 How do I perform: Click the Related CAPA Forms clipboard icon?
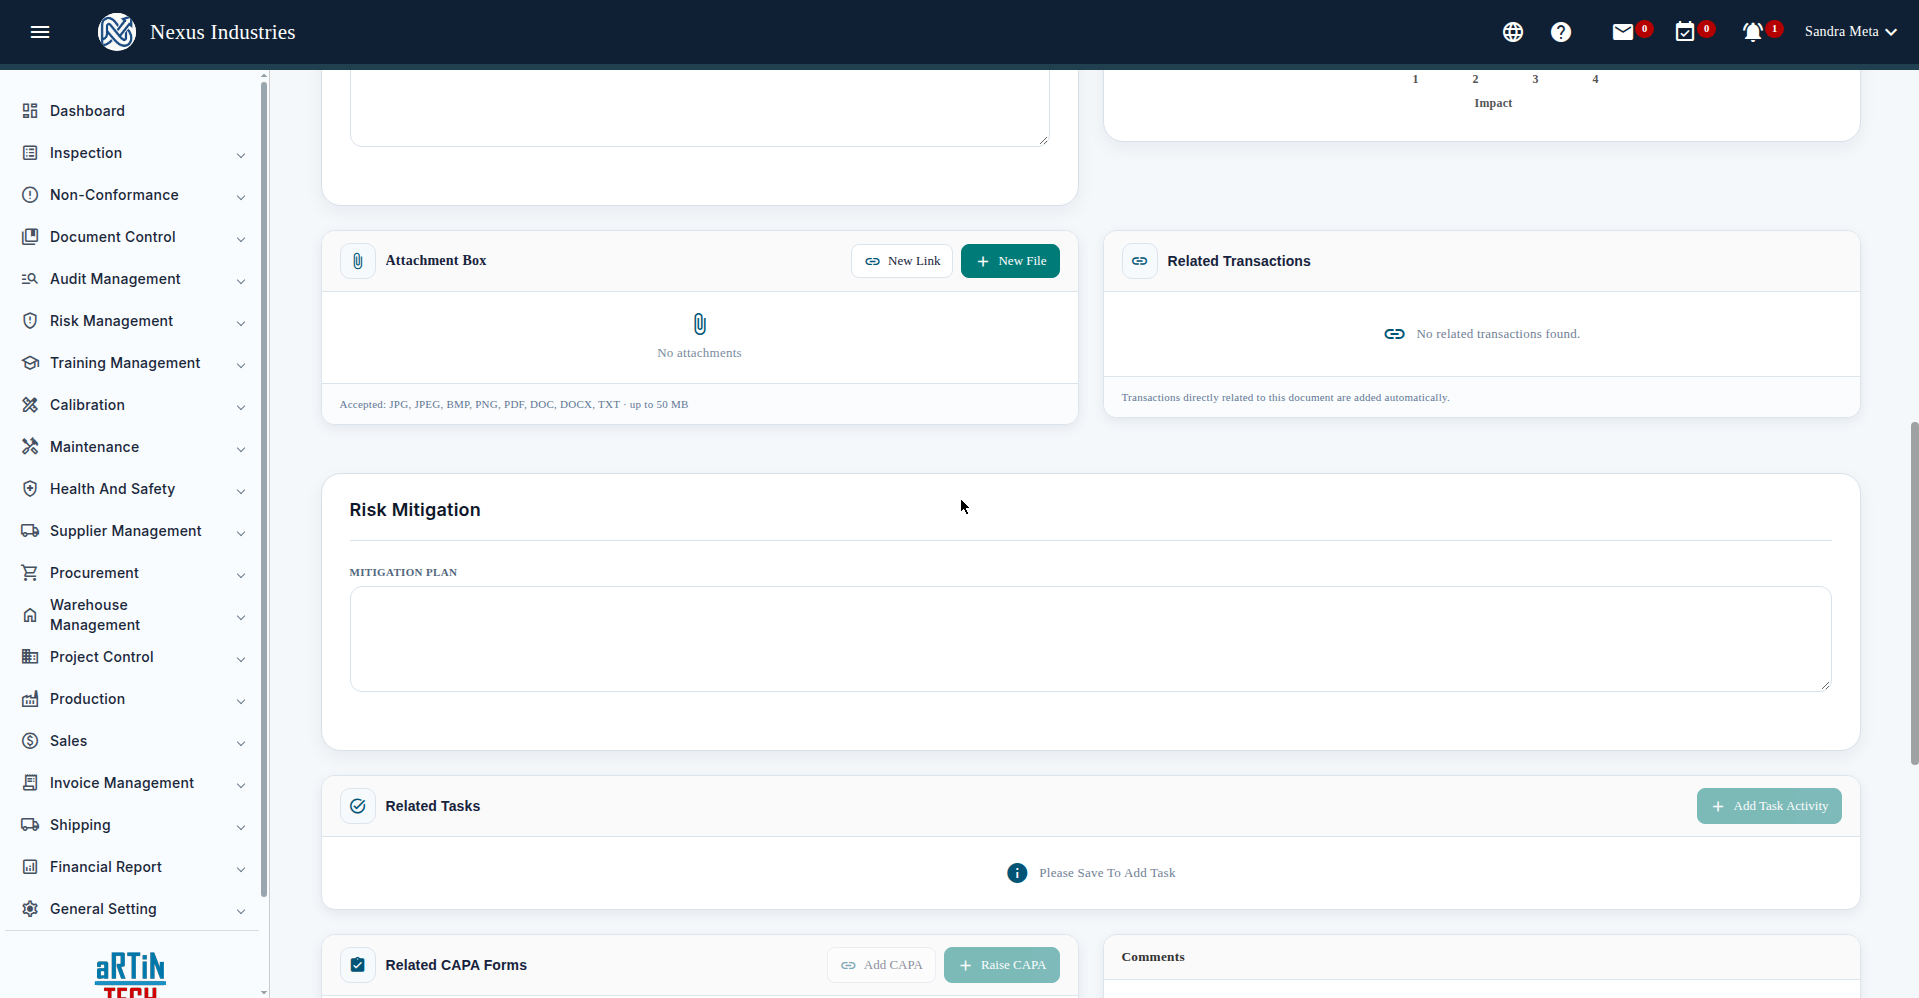(358, 965)
